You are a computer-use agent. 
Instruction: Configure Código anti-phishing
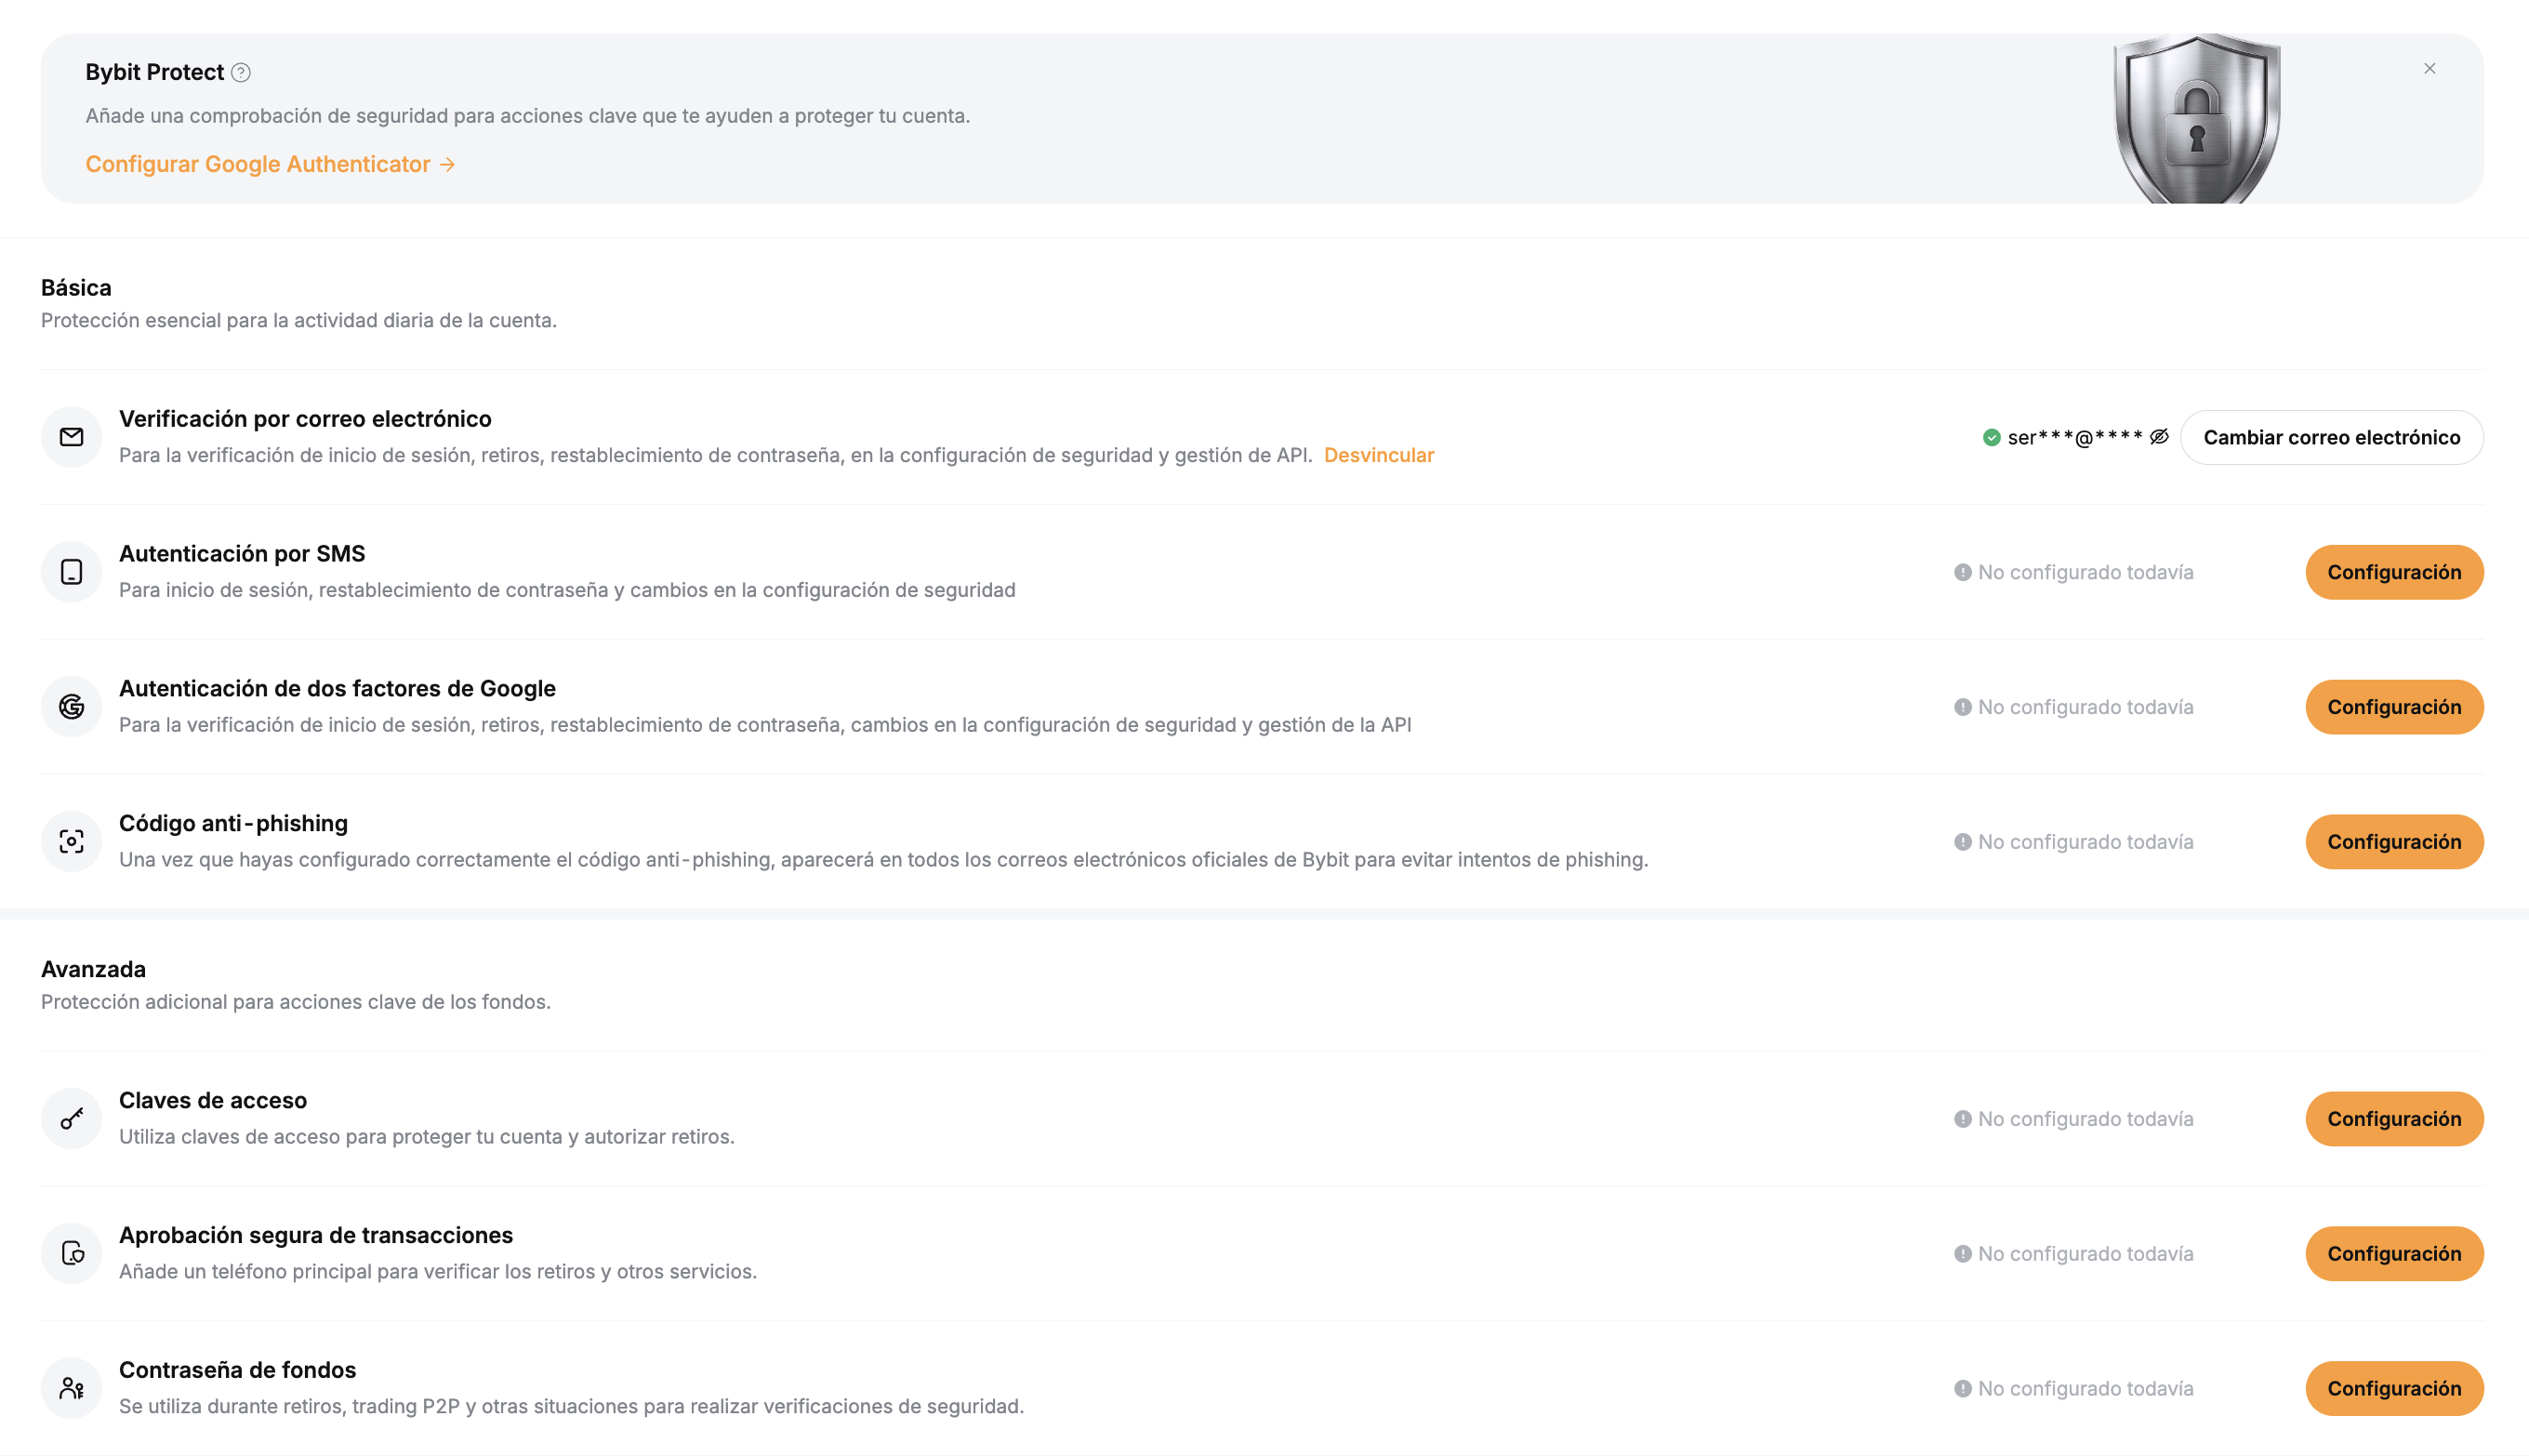[2394, 842]
